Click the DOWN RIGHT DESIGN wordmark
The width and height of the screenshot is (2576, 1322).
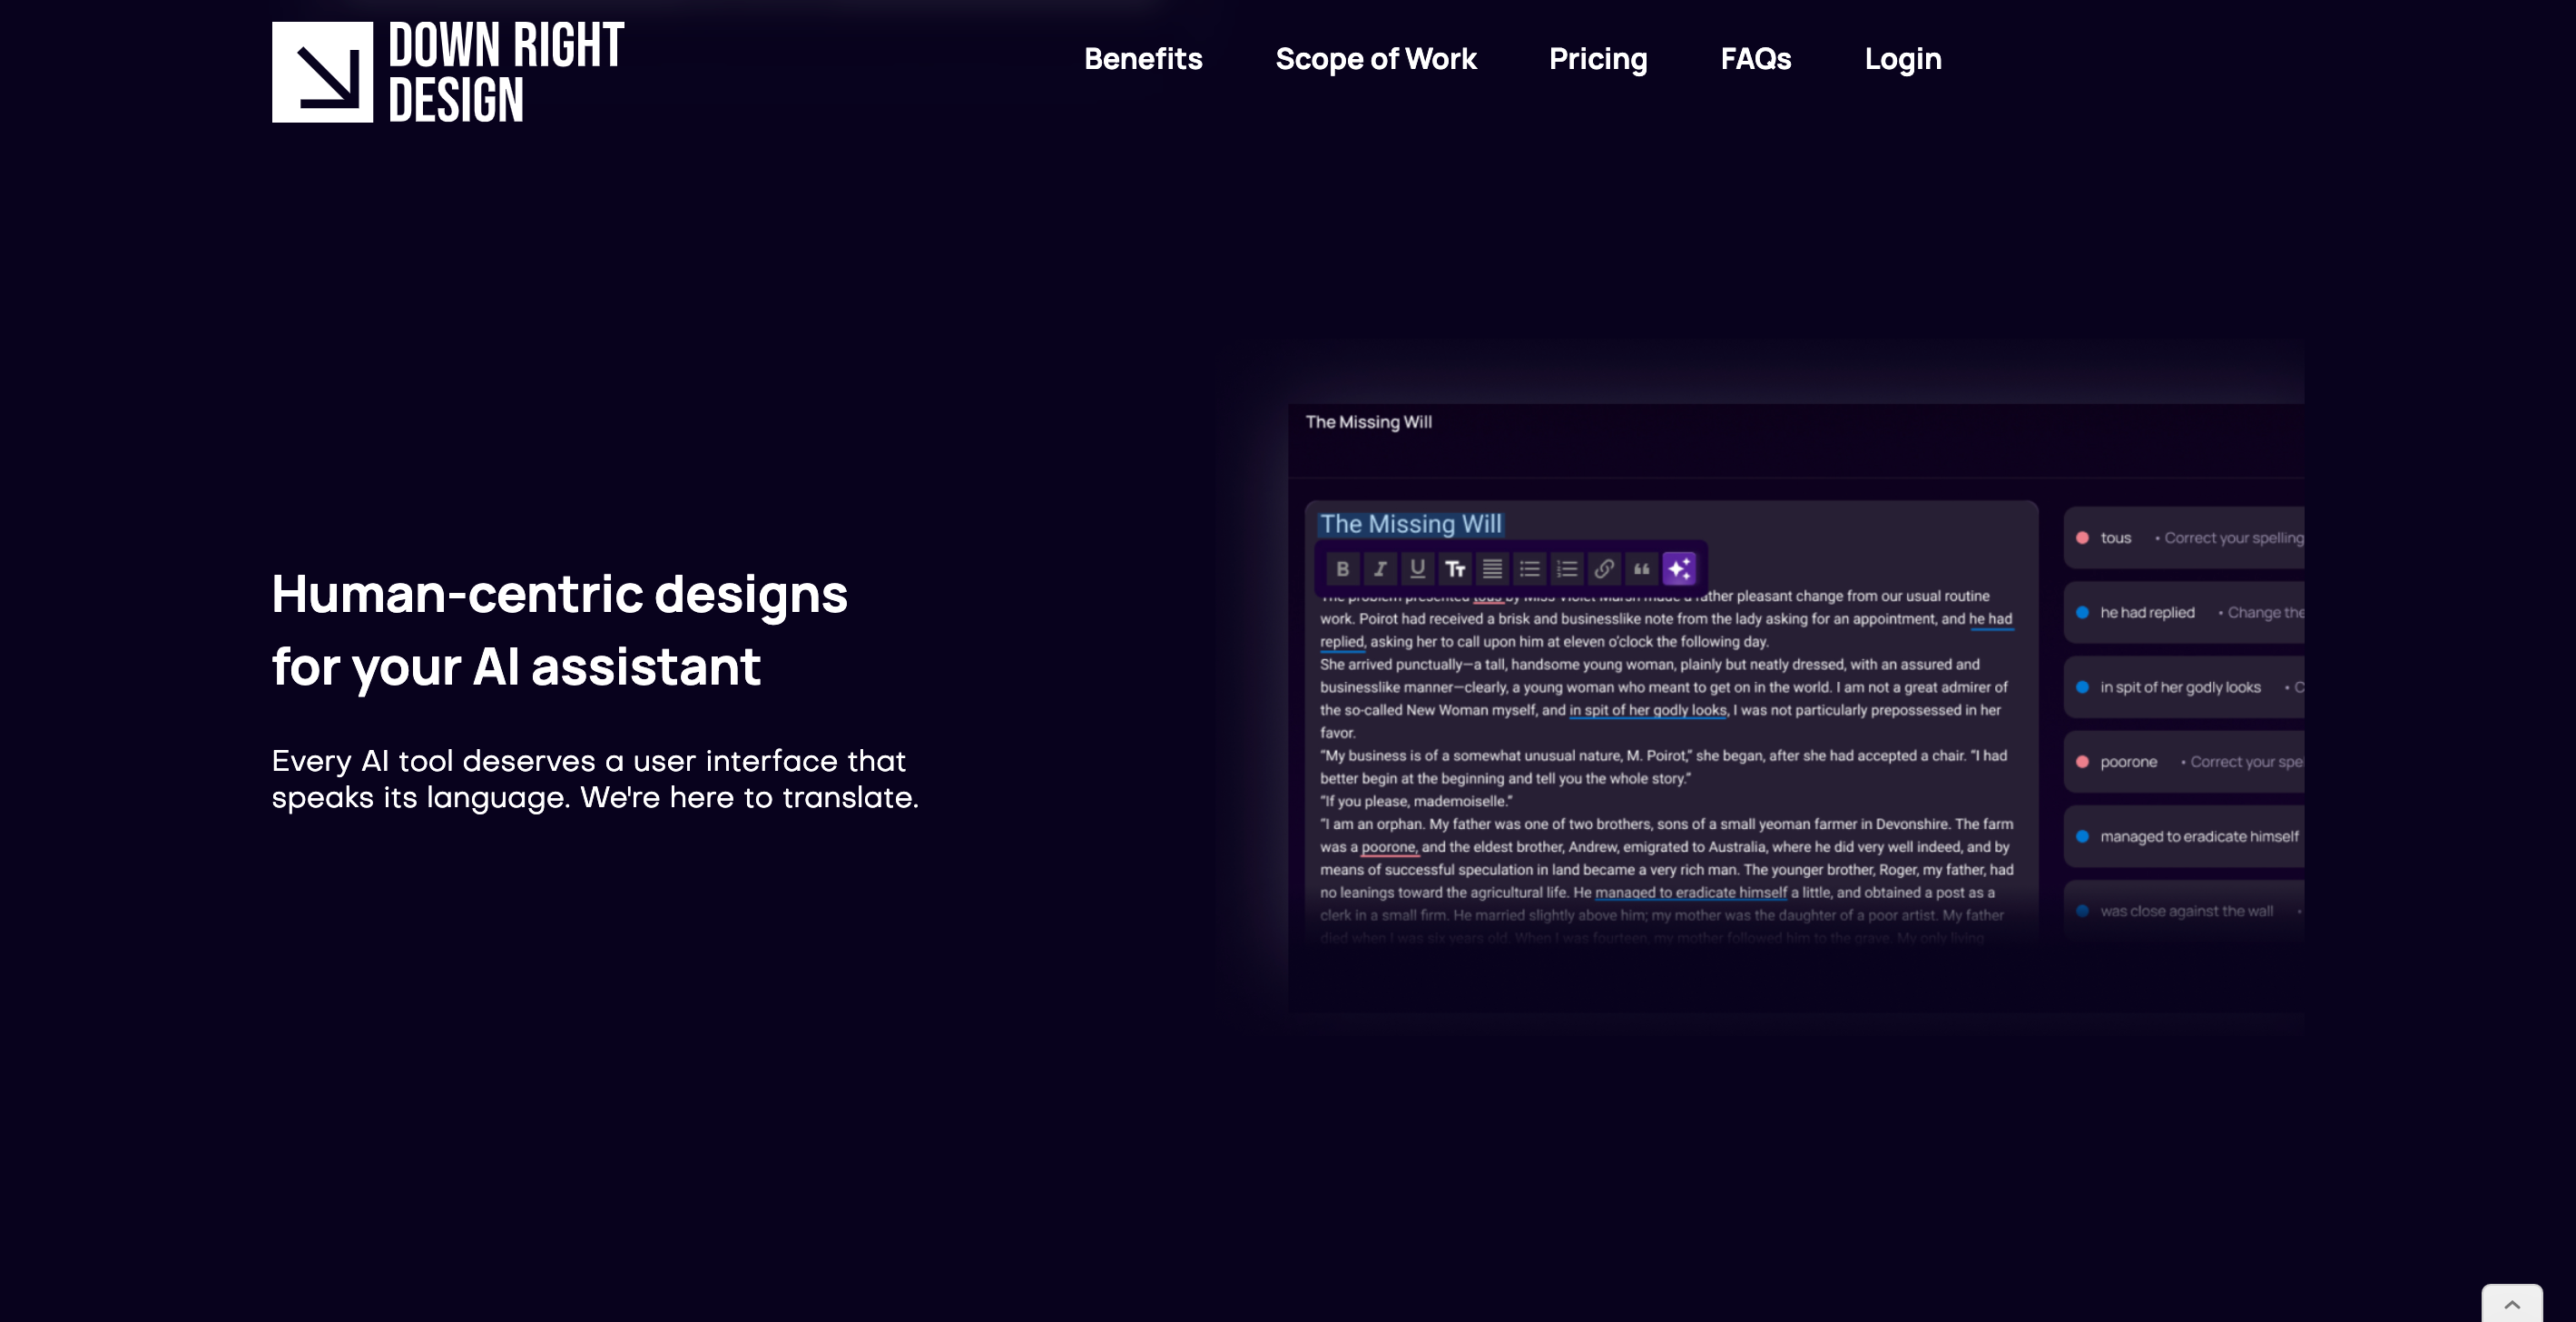506,72
